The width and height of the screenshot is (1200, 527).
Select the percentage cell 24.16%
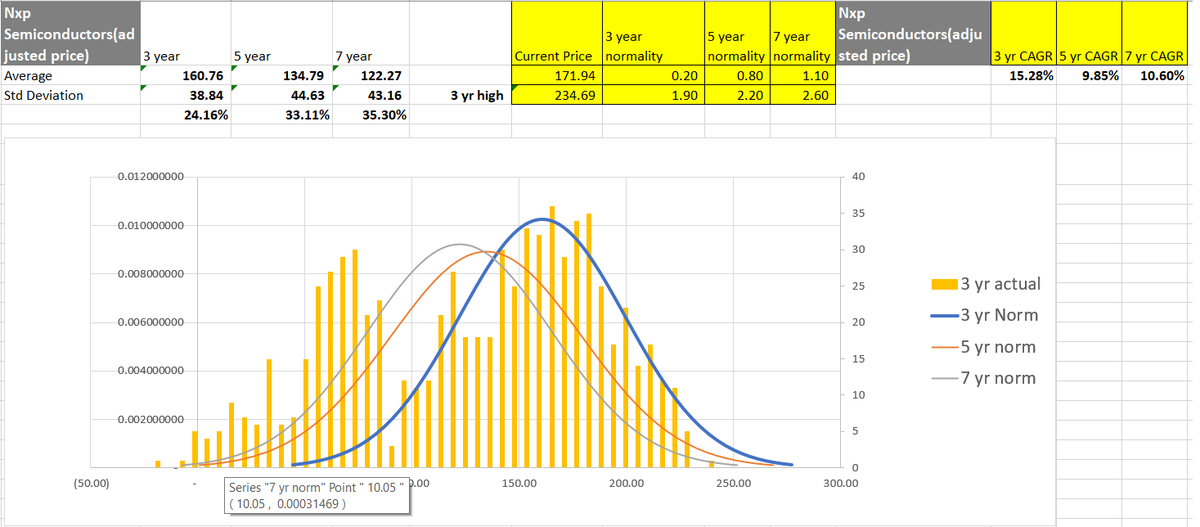pyautogui.click(x=185, y=114)
